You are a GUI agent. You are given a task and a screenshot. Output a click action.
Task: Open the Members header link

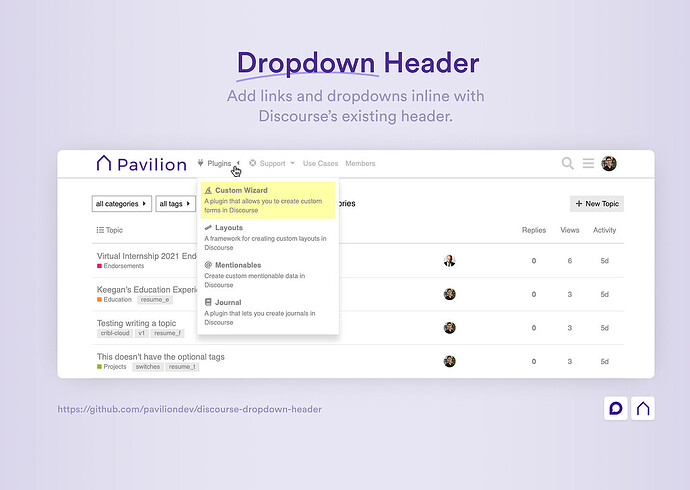(x=360, y=163)
